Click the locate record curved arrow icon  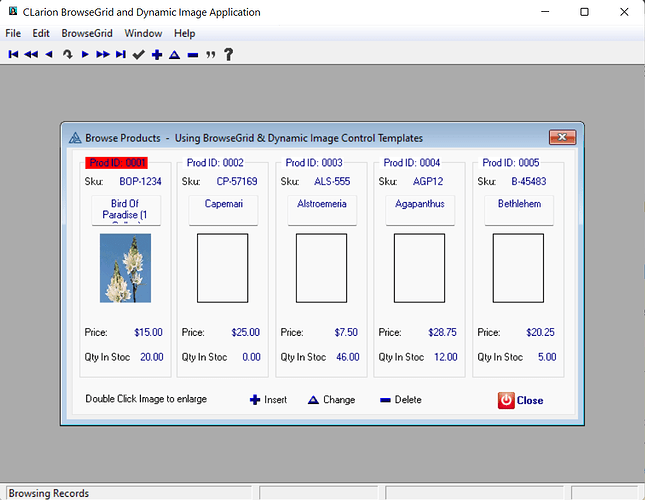[67, 55]
